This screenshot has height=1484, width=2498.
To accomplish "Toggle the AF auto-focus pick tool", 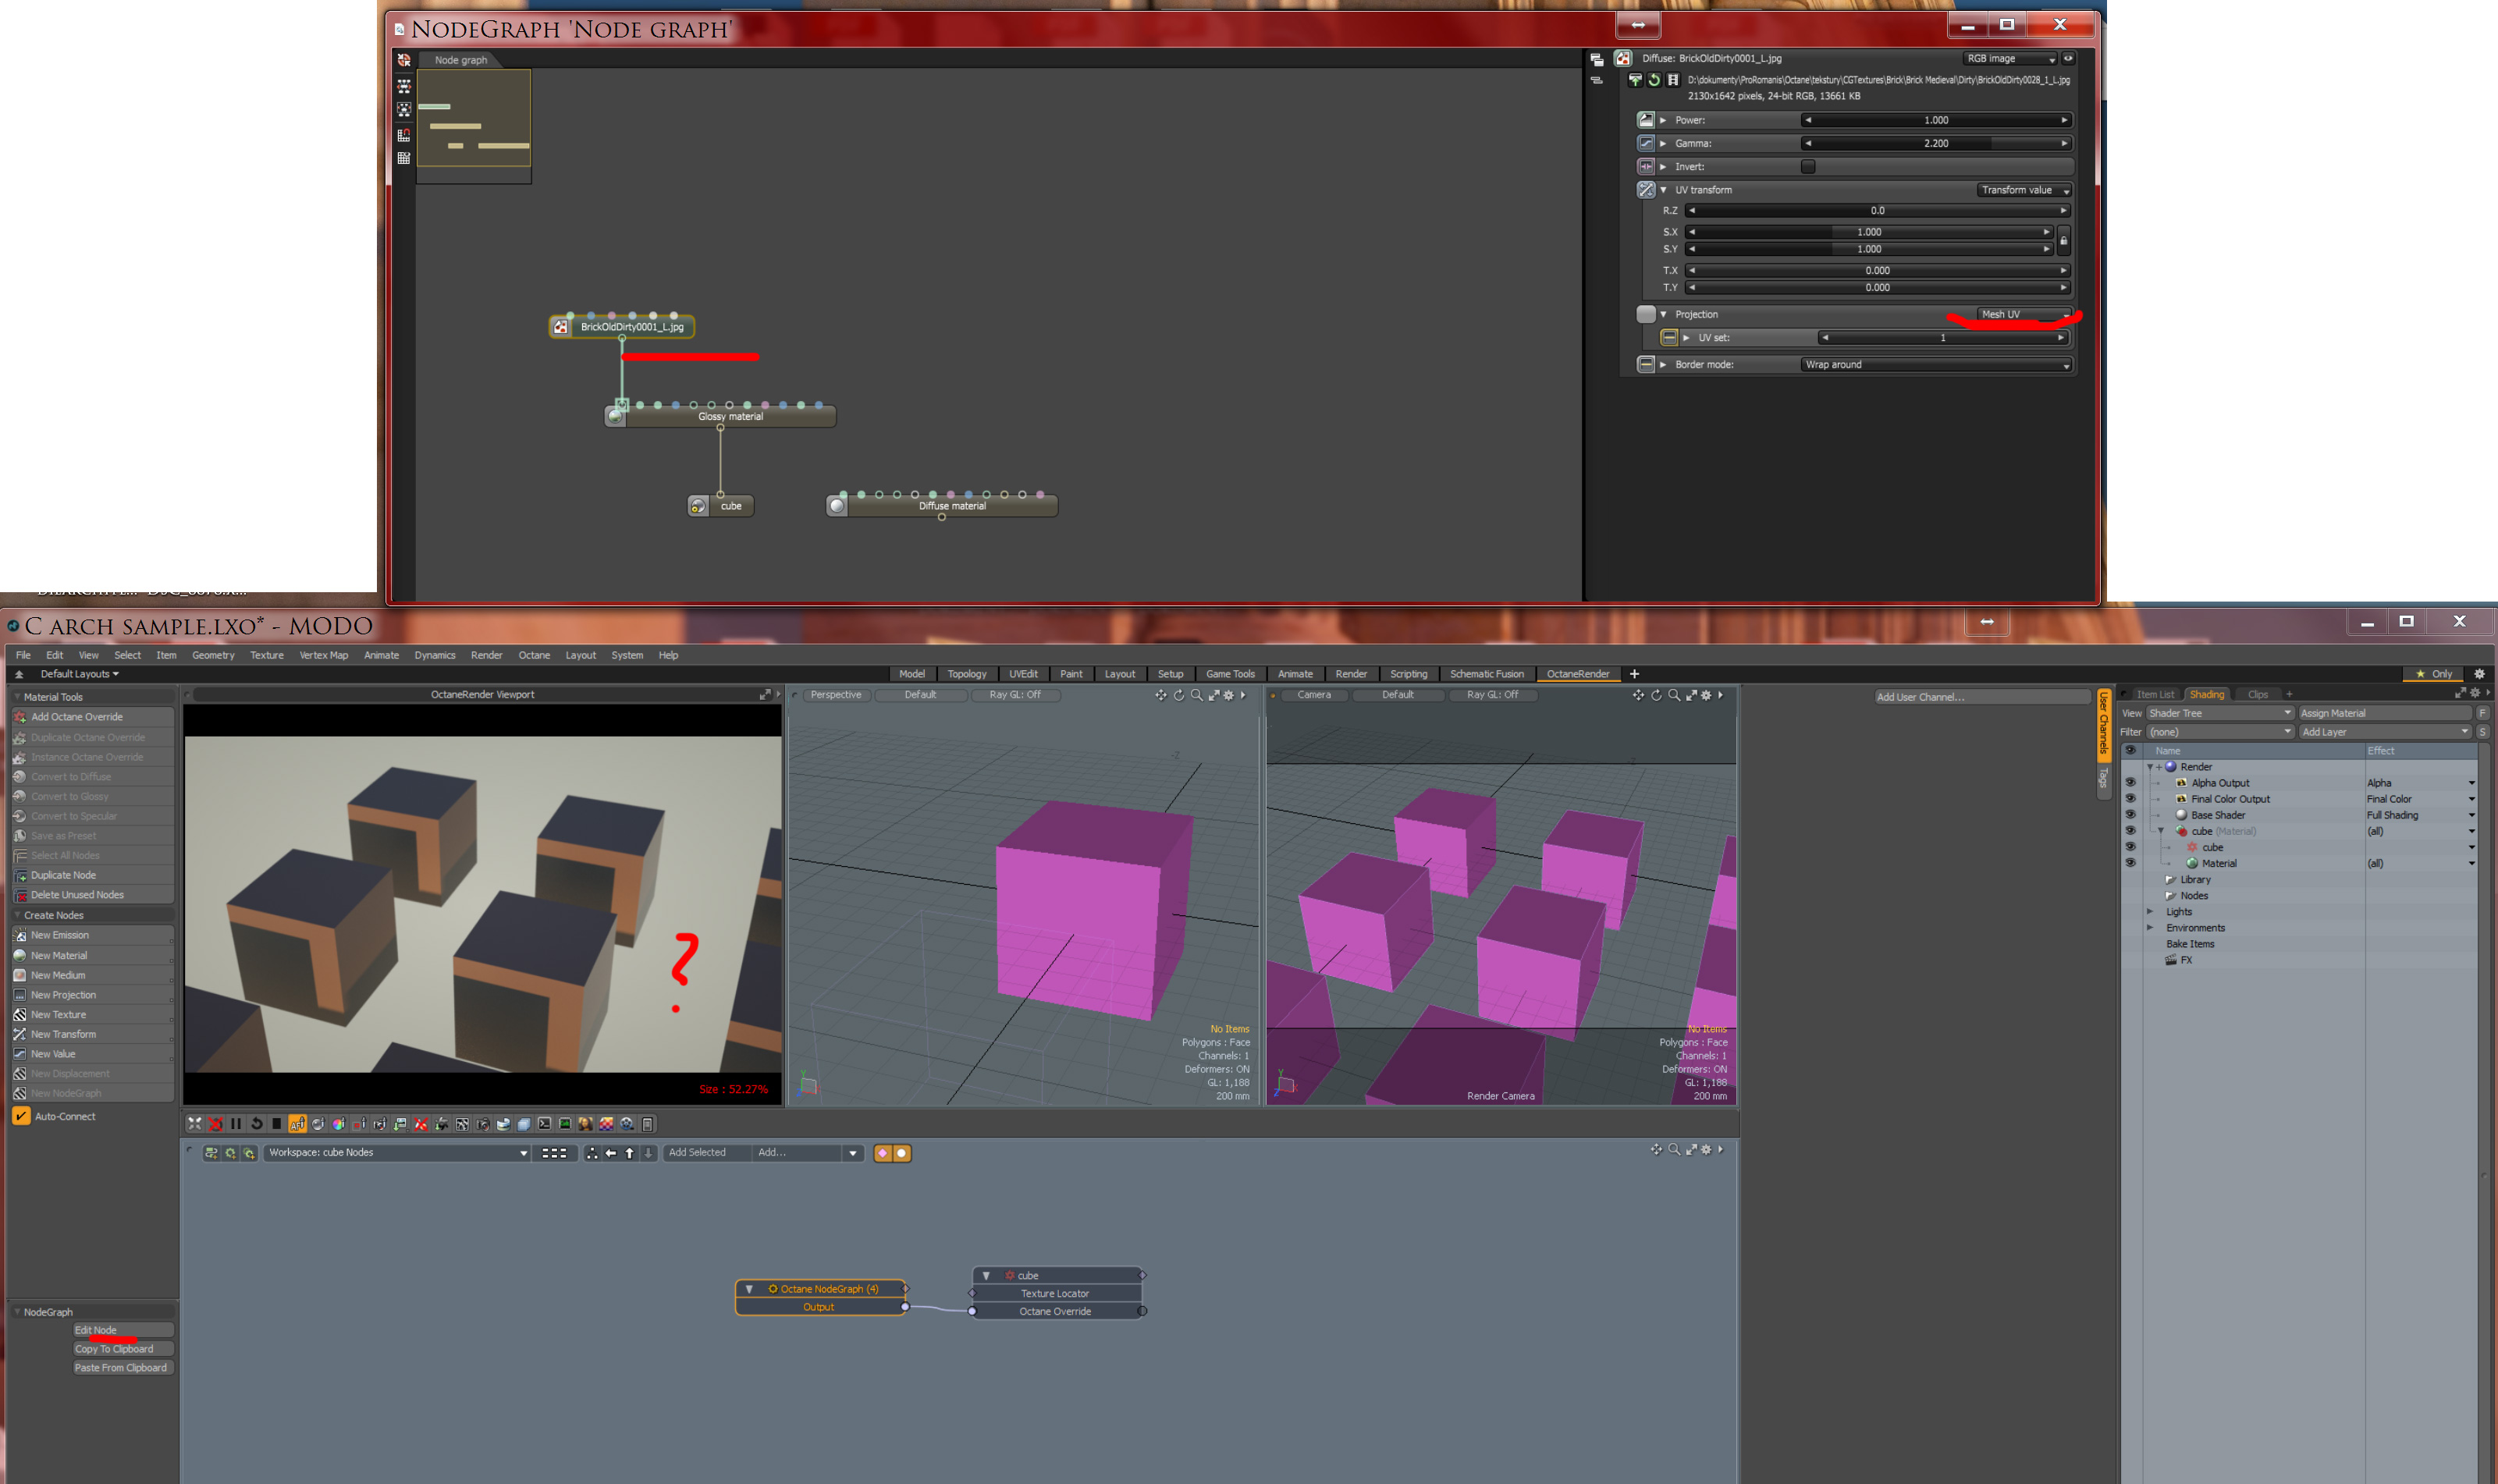I will (x=298, y=1124).
